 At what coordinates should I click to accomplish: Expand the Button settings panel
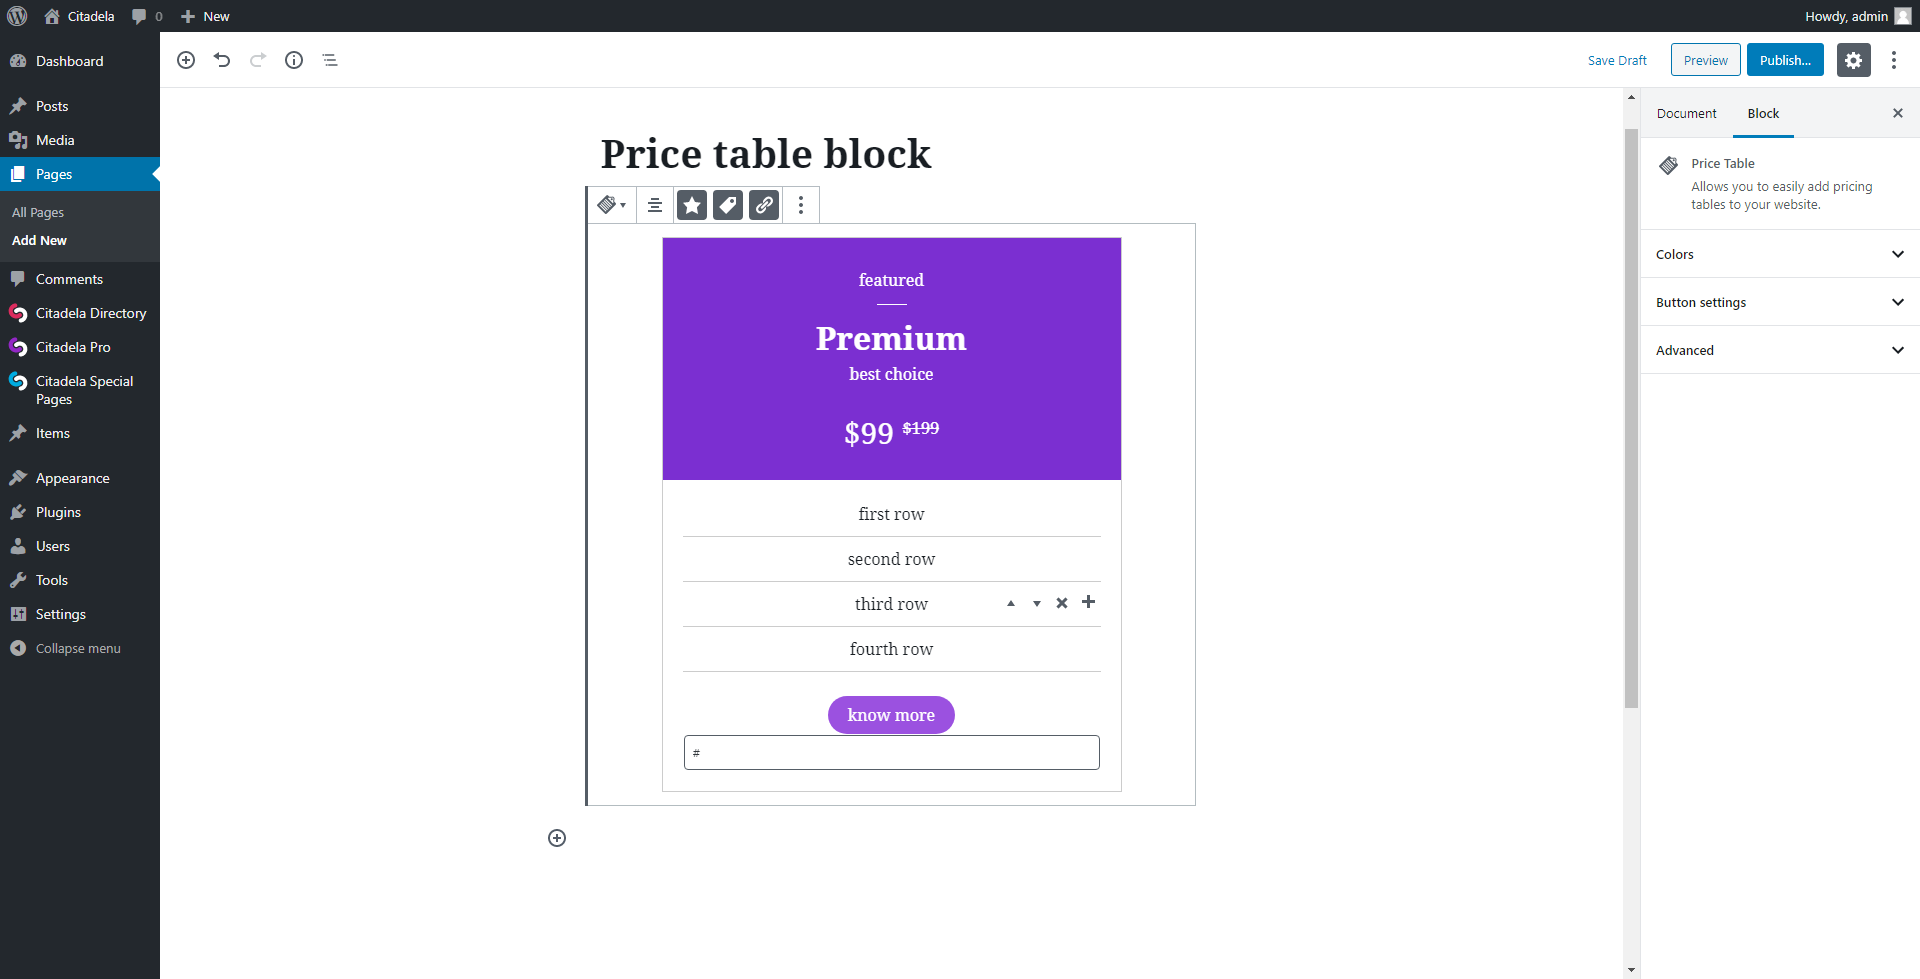1780,302
